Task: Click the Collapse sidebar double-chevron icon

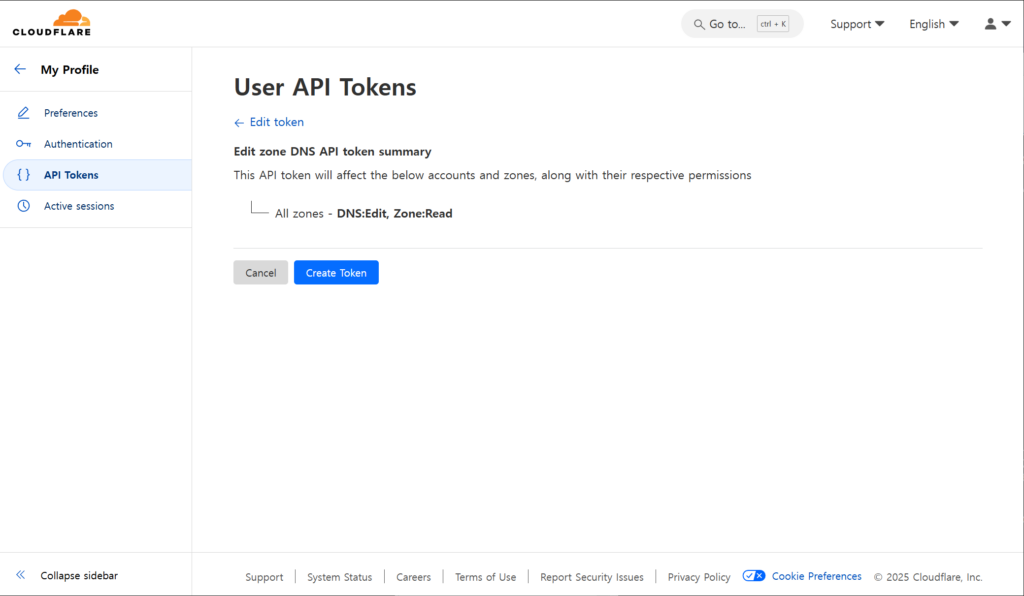Action: click(20, 575)
